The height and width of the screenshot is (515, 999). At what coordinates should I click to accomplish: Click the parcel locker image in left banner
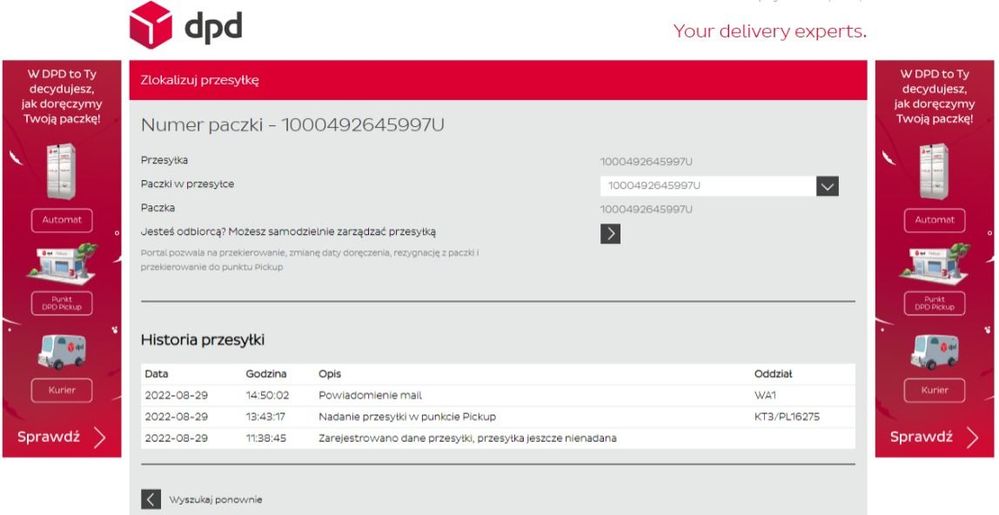(61, 171)
